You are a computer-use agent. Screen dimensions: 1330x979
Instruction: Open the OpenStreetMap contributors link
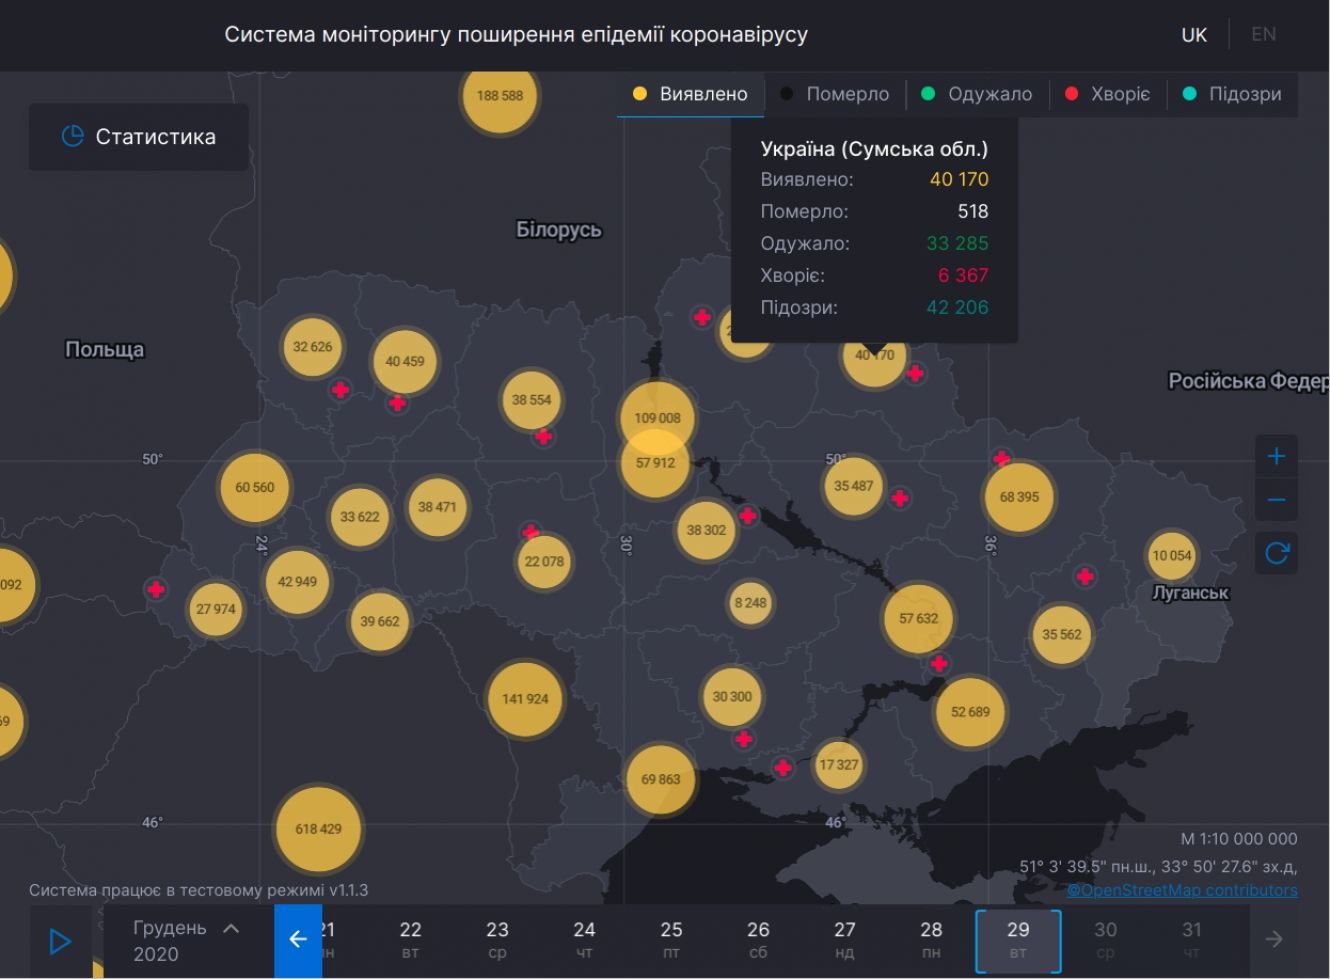click(1182, 890)
